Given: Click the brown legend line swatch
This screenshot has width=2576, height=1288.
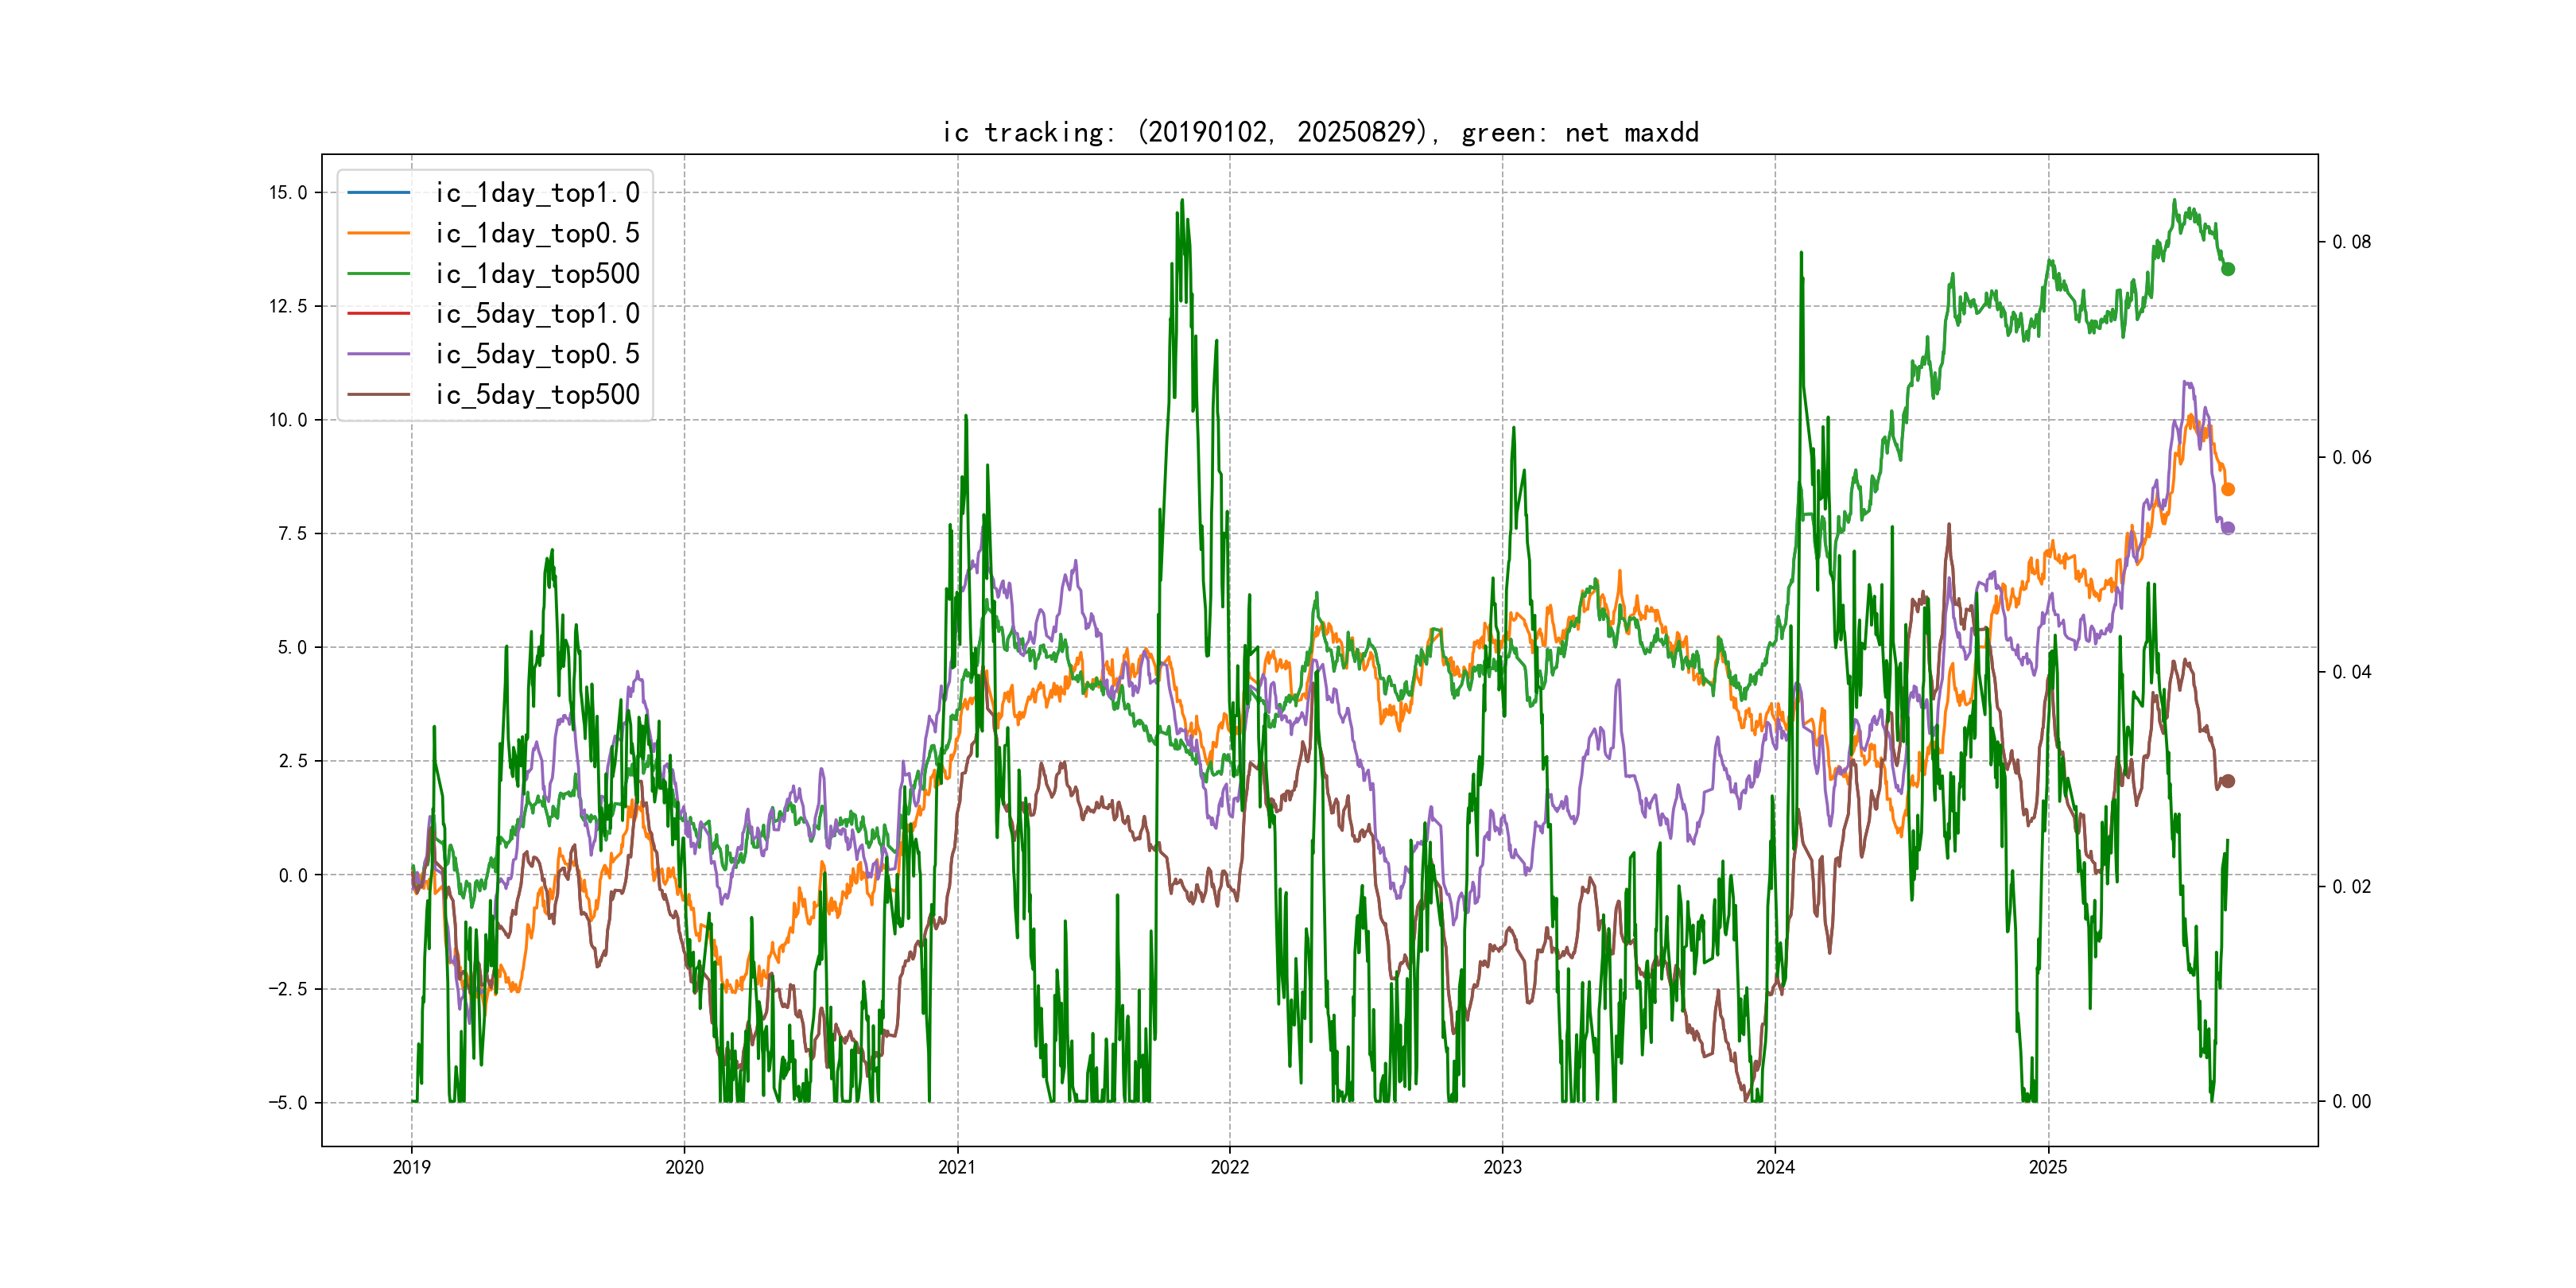Looking at the screenshot, I should click(x=379, y=394).
